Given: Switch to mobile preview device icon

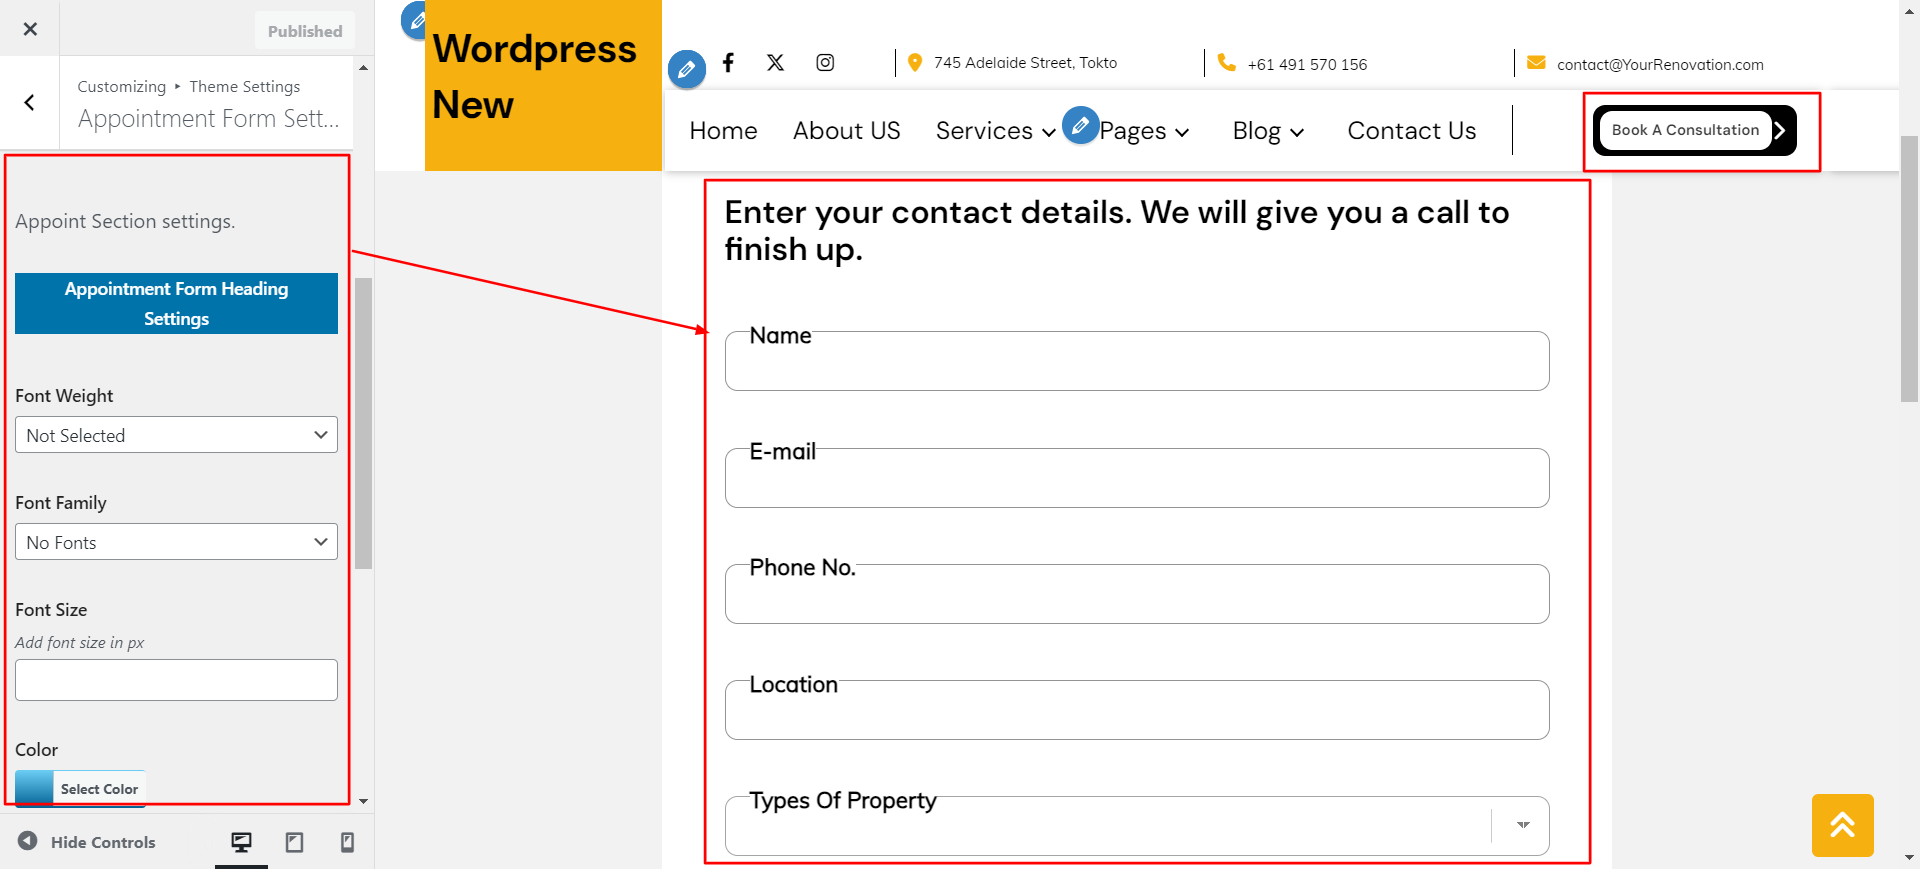Looking at the screenshot, I should [x=347, y=842].
